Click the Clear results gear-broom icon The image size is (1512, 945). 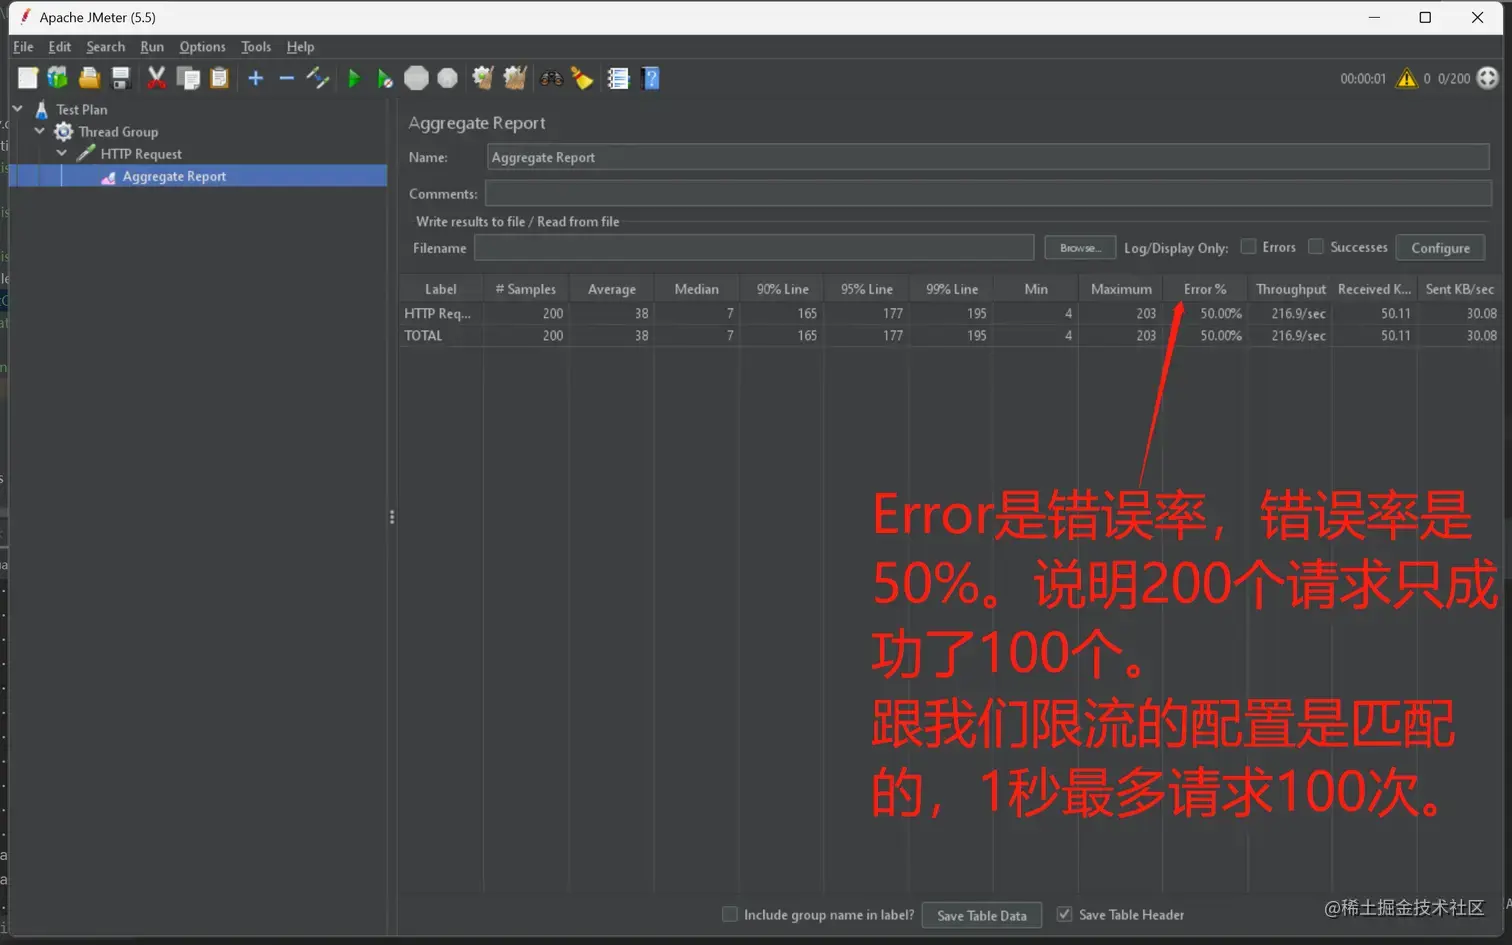pos(483,78)
